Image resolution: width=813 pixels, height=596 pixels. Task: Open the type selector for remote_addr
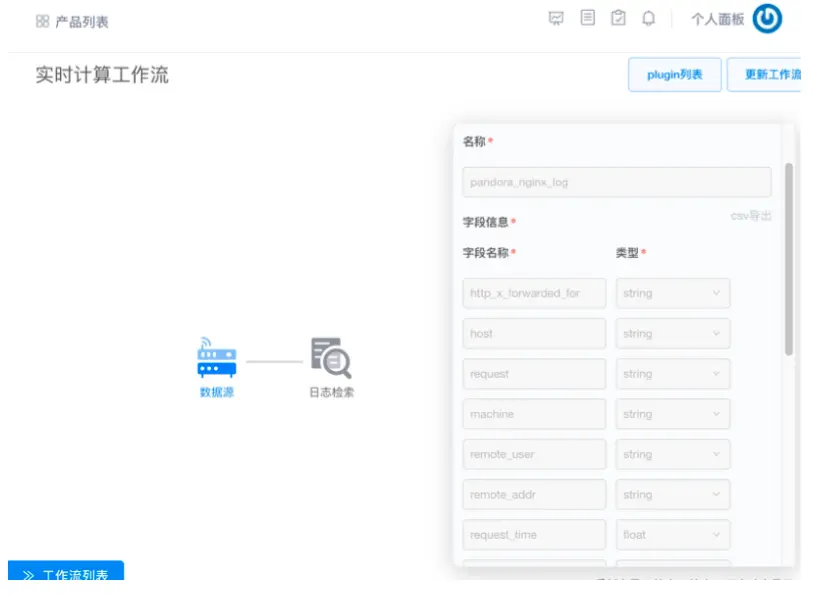tap(673, 494)
